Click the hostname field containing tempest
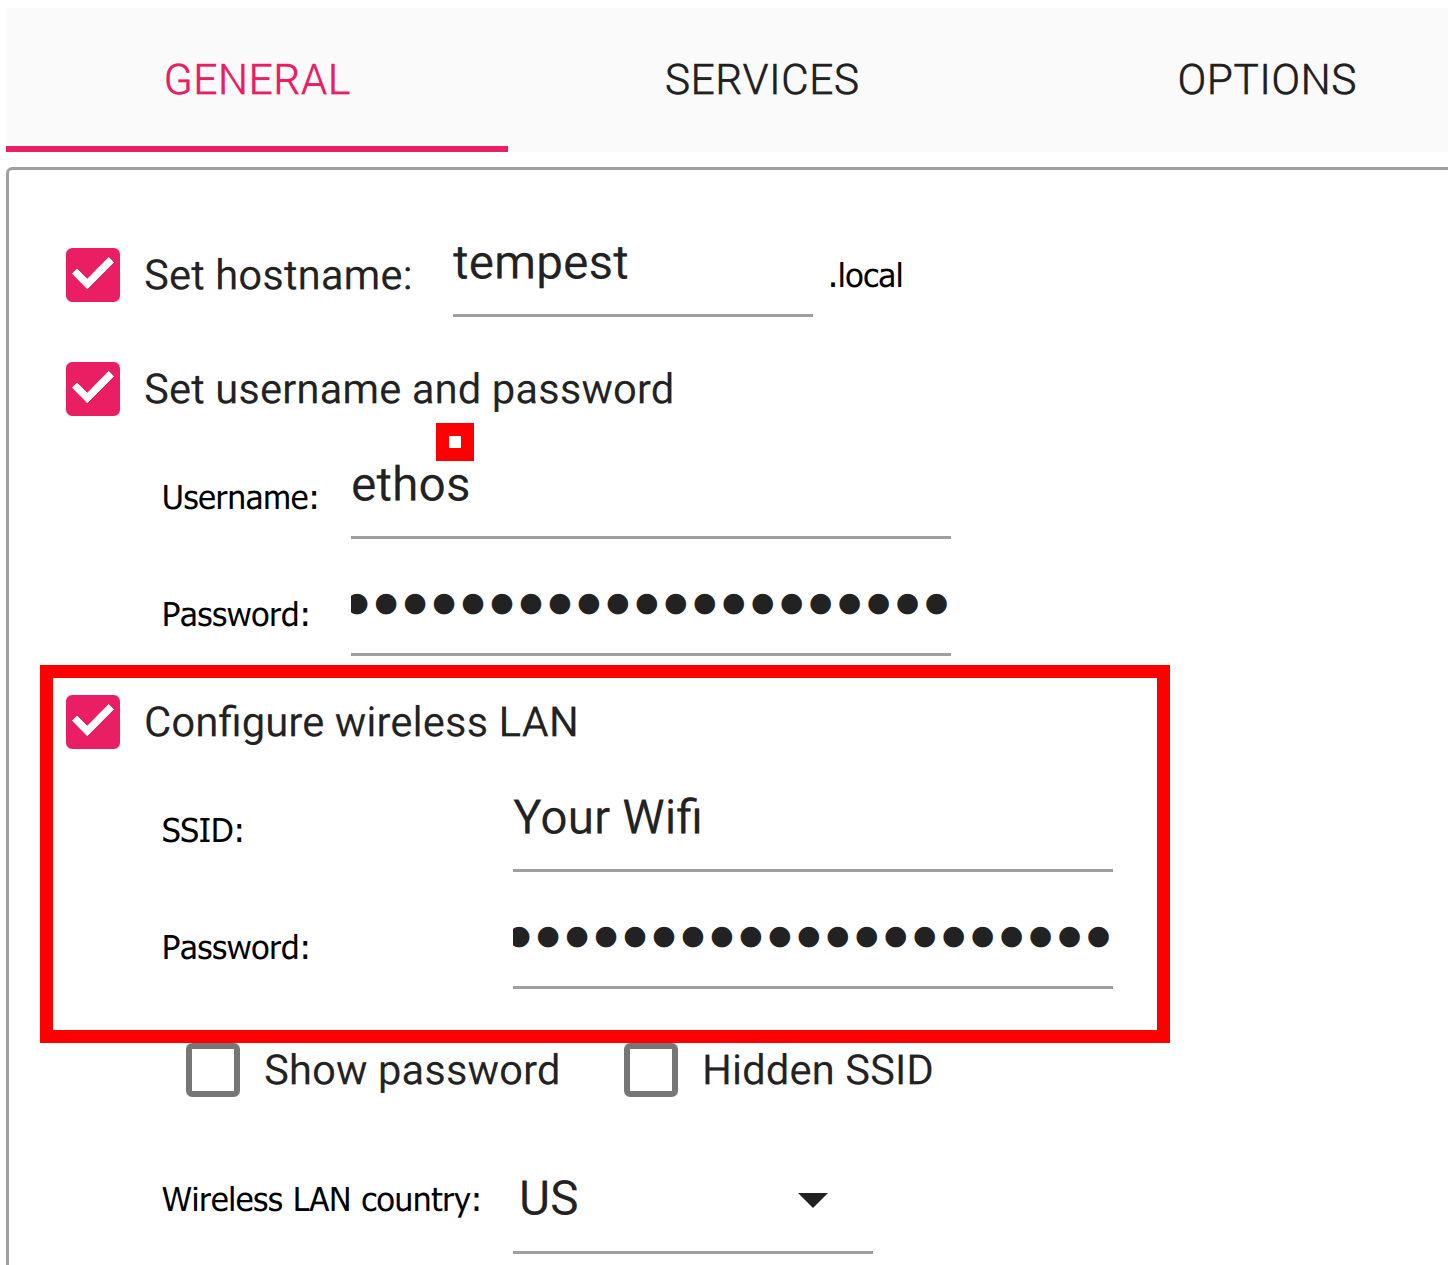 coord(630,268)
